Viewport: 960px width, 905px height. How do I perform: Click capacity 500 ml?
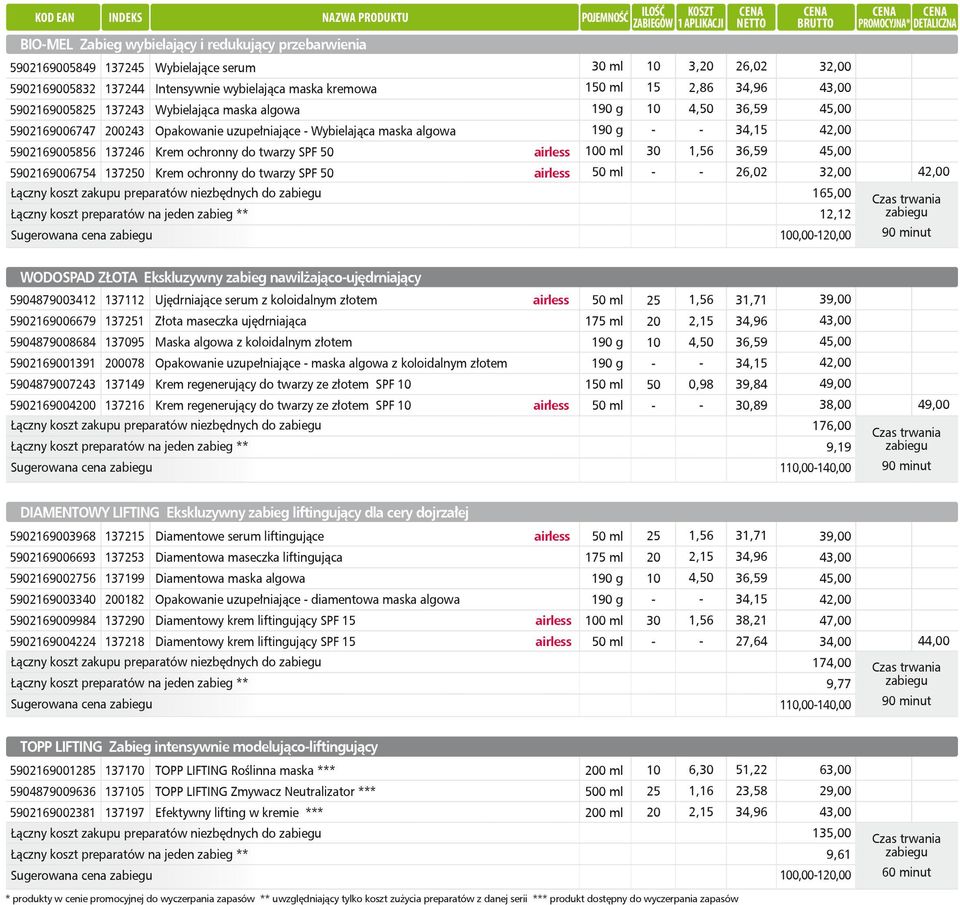click(x=604, y=791)
